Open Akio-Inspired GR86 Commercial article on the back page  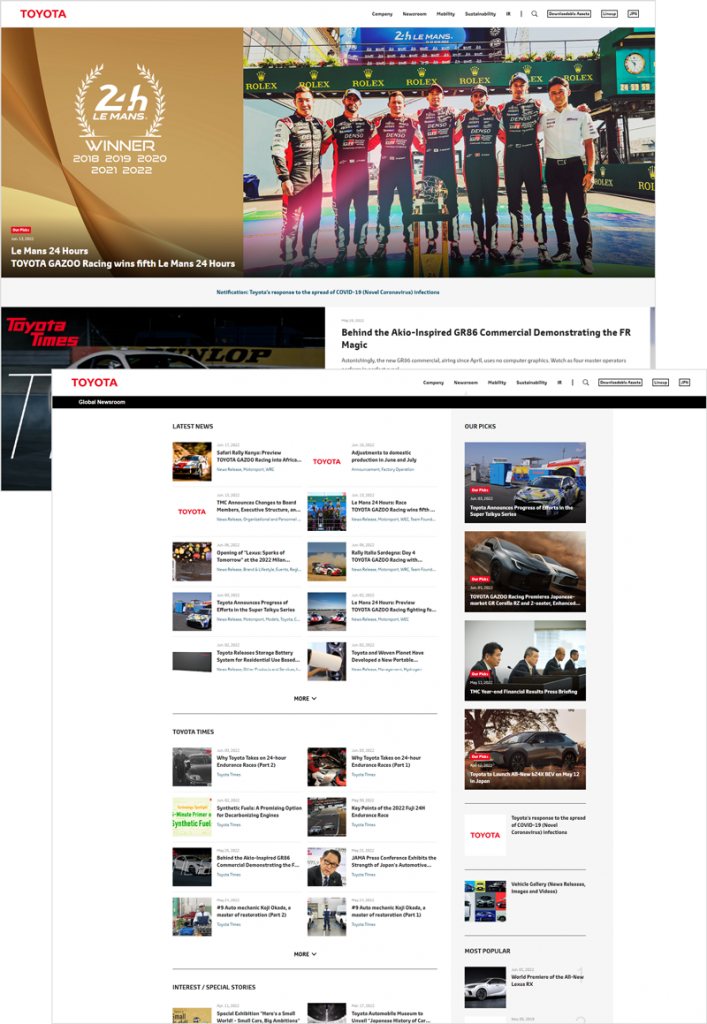pyautogui.click(x=486, y=338)
